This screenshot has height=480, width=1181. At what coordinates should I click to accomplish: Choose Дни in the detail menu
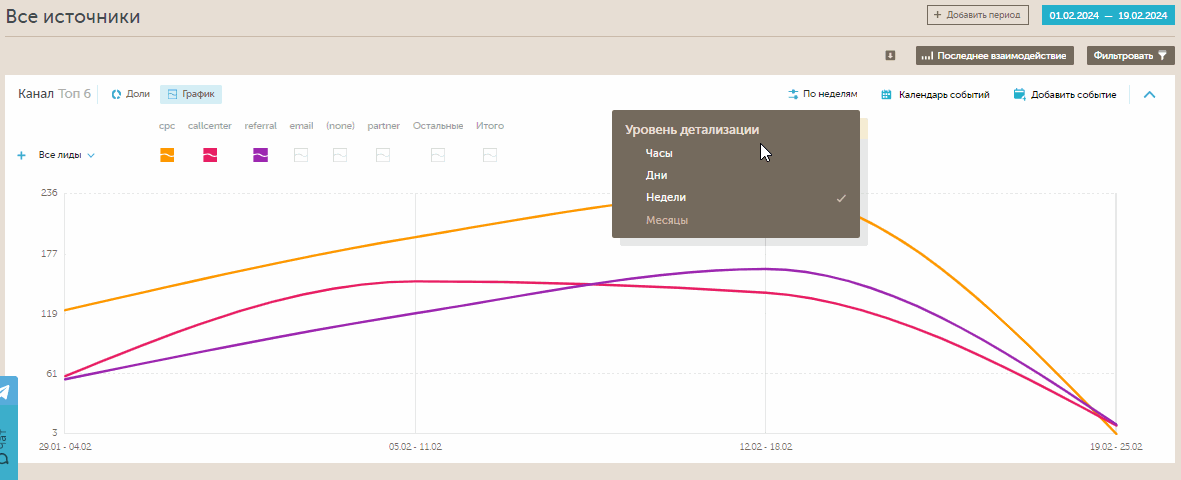tap(656, 175)
